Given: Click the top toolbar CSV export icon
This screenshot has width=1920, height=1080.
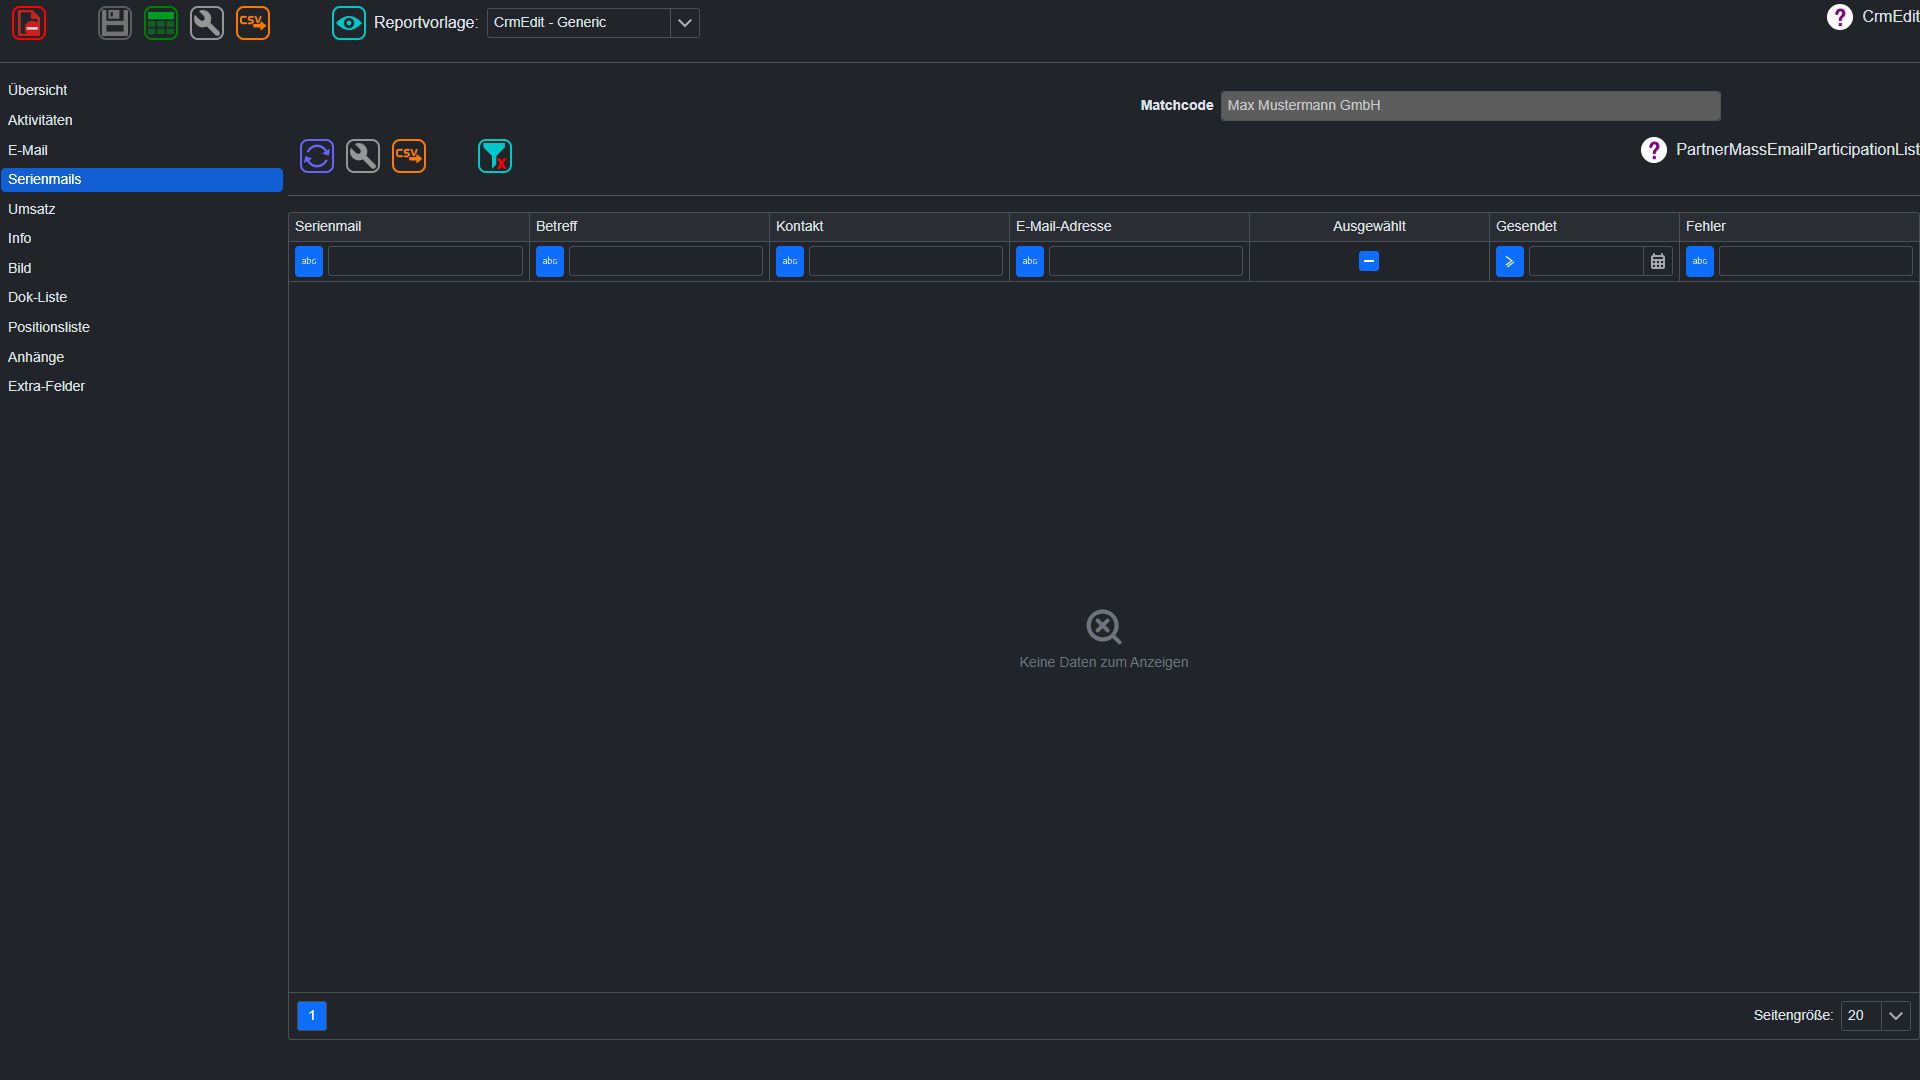Looking at the screenshot, I should pyautogui.click(x=253, y=23).
